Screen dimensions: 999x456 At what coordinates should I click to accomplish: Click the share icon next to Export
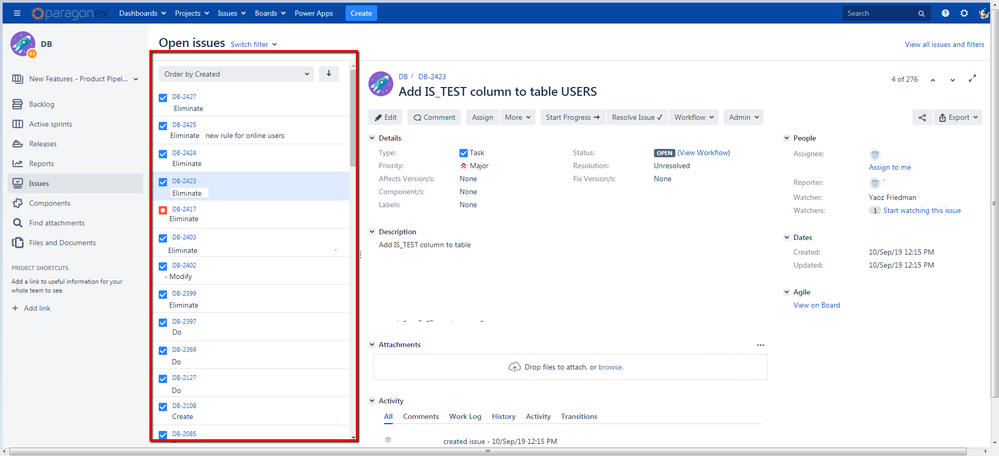(922, 117)
